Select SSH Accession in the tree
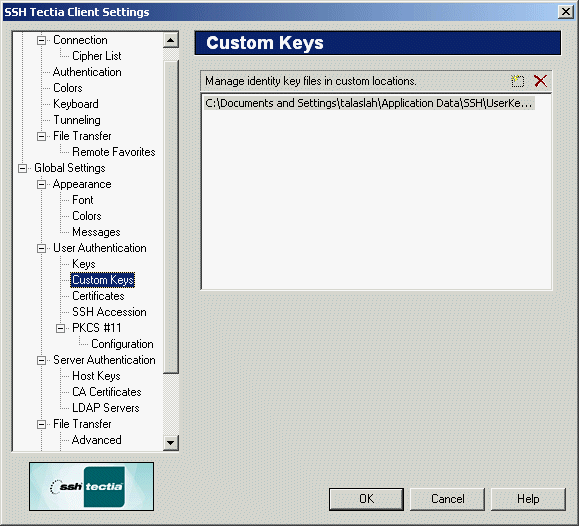This screenshot has height=526, width=579. (109, 312)
